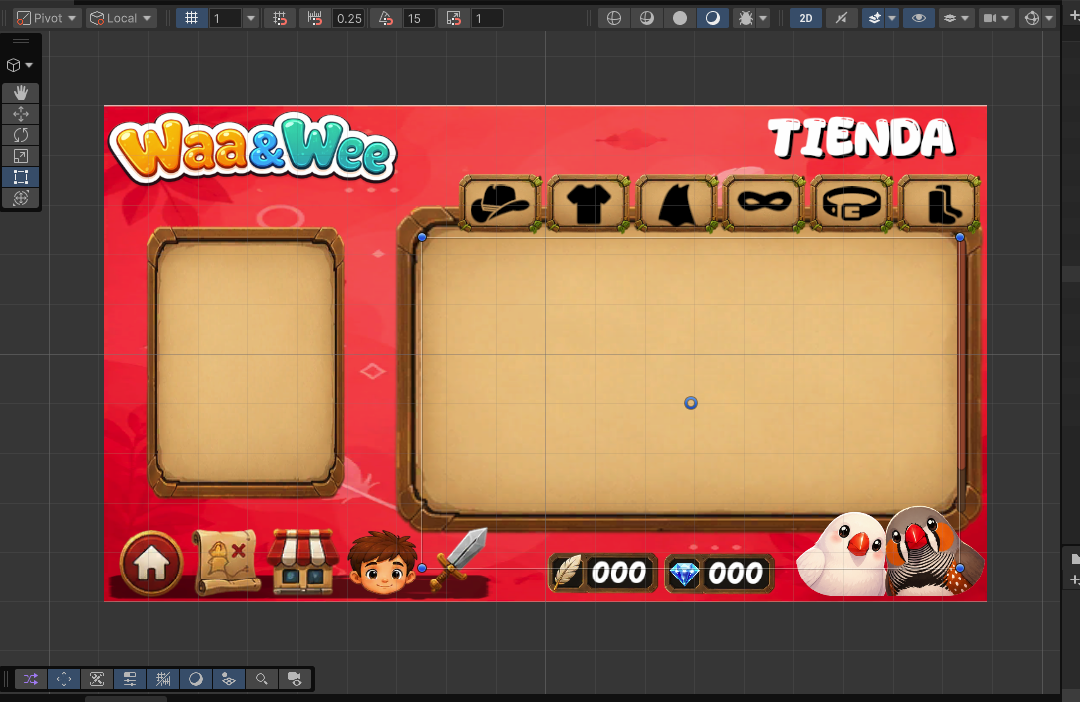Click the scale snap icon
Image resolution: width=1080 pixels, height=702 pixels.
tap(453, 19)
